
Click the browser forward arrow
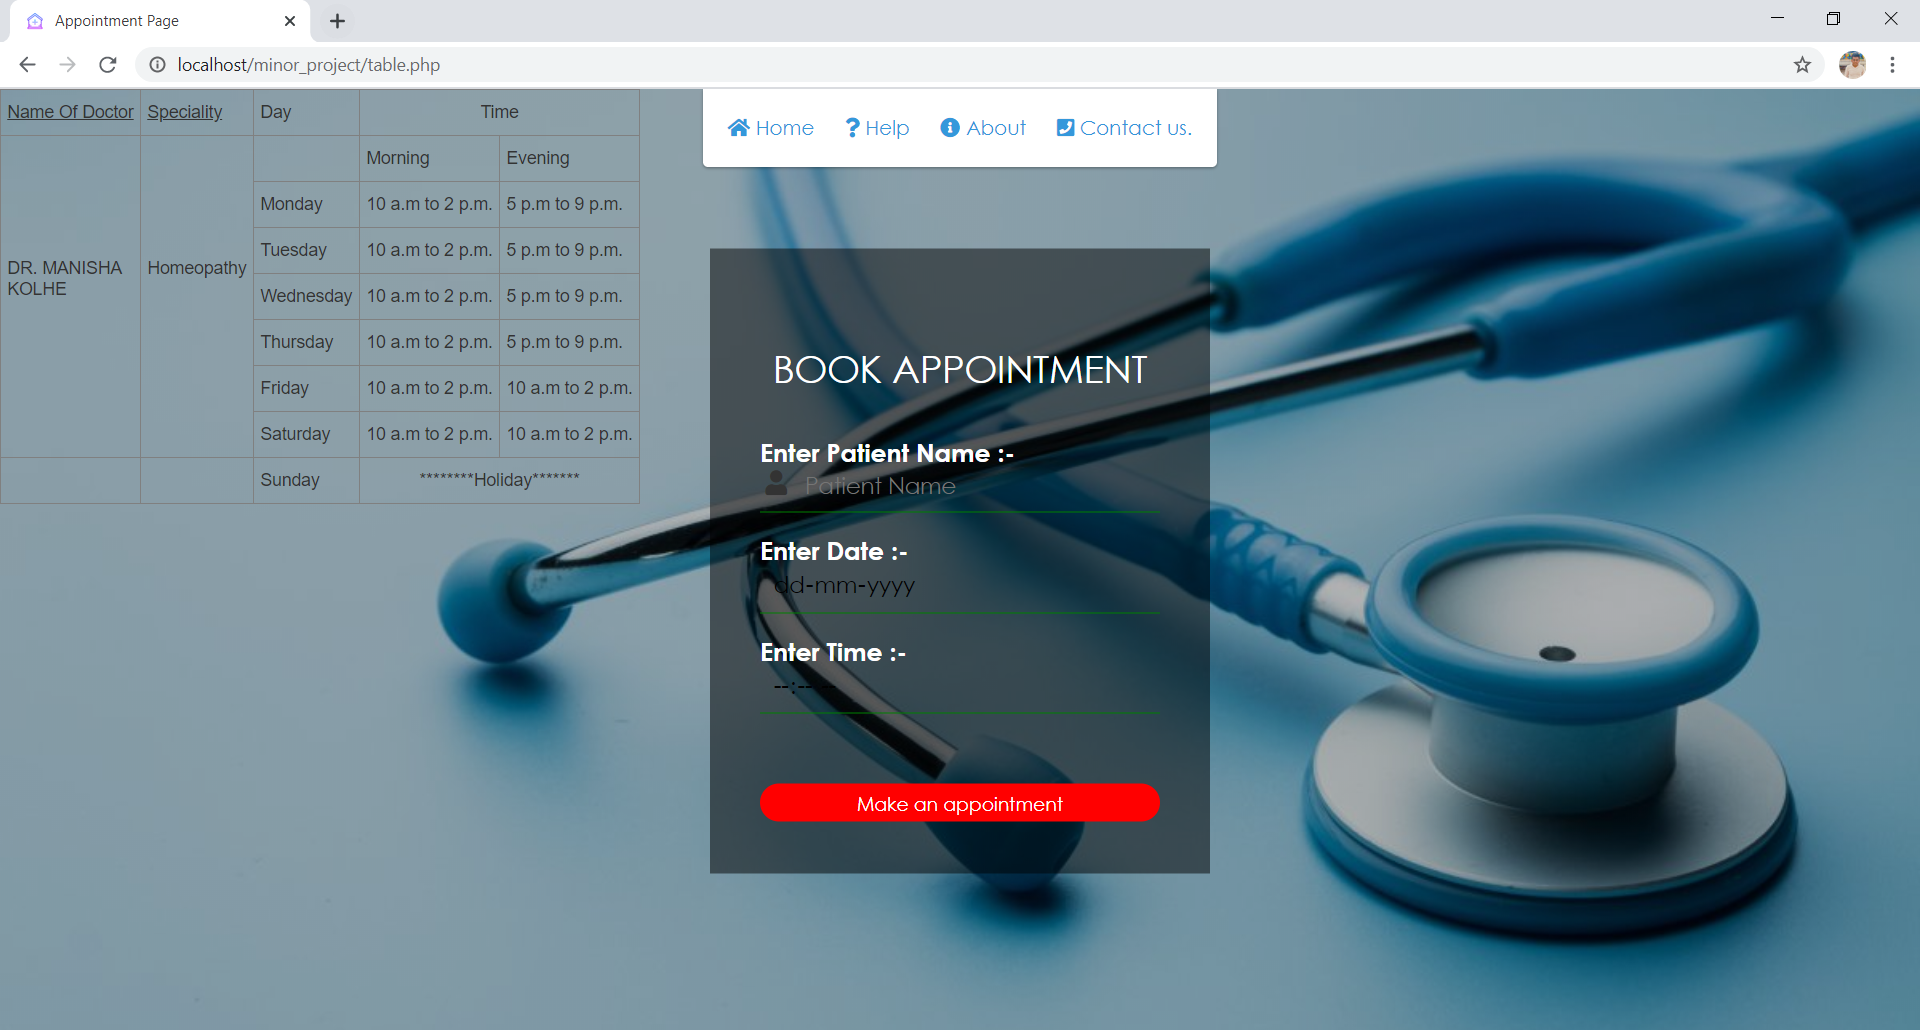[67, 65]
